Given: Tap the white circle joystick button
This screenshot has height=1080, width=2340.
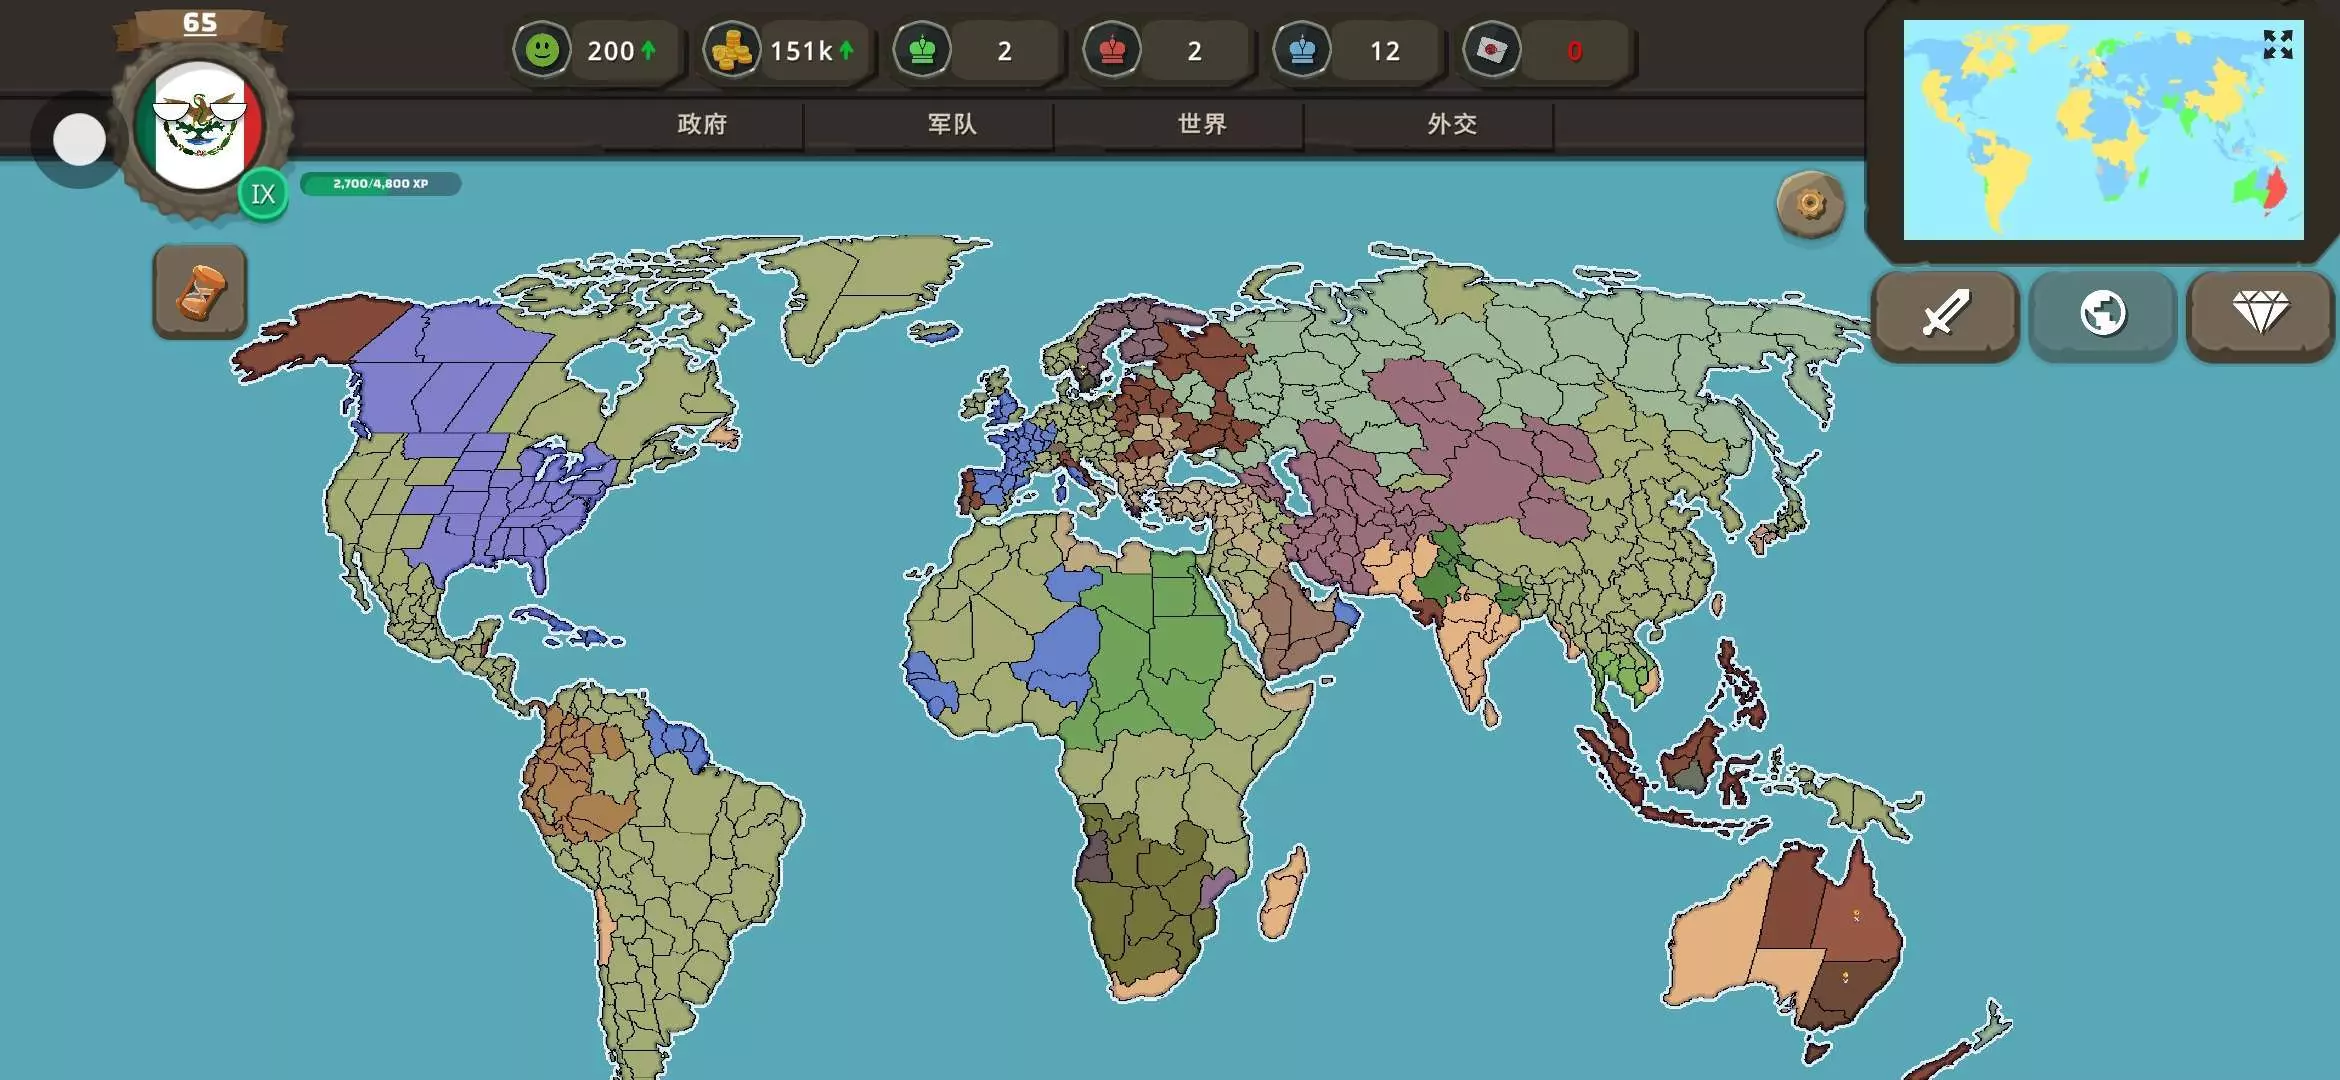Looking at the screenshot, I should tap(79, 139).
